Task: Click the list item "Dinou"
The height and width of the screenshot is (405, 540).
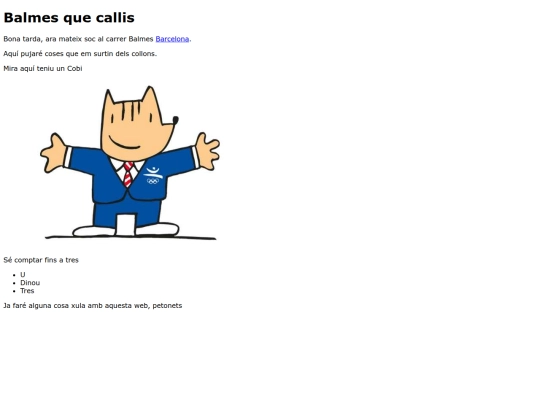Action: (30, 283)
